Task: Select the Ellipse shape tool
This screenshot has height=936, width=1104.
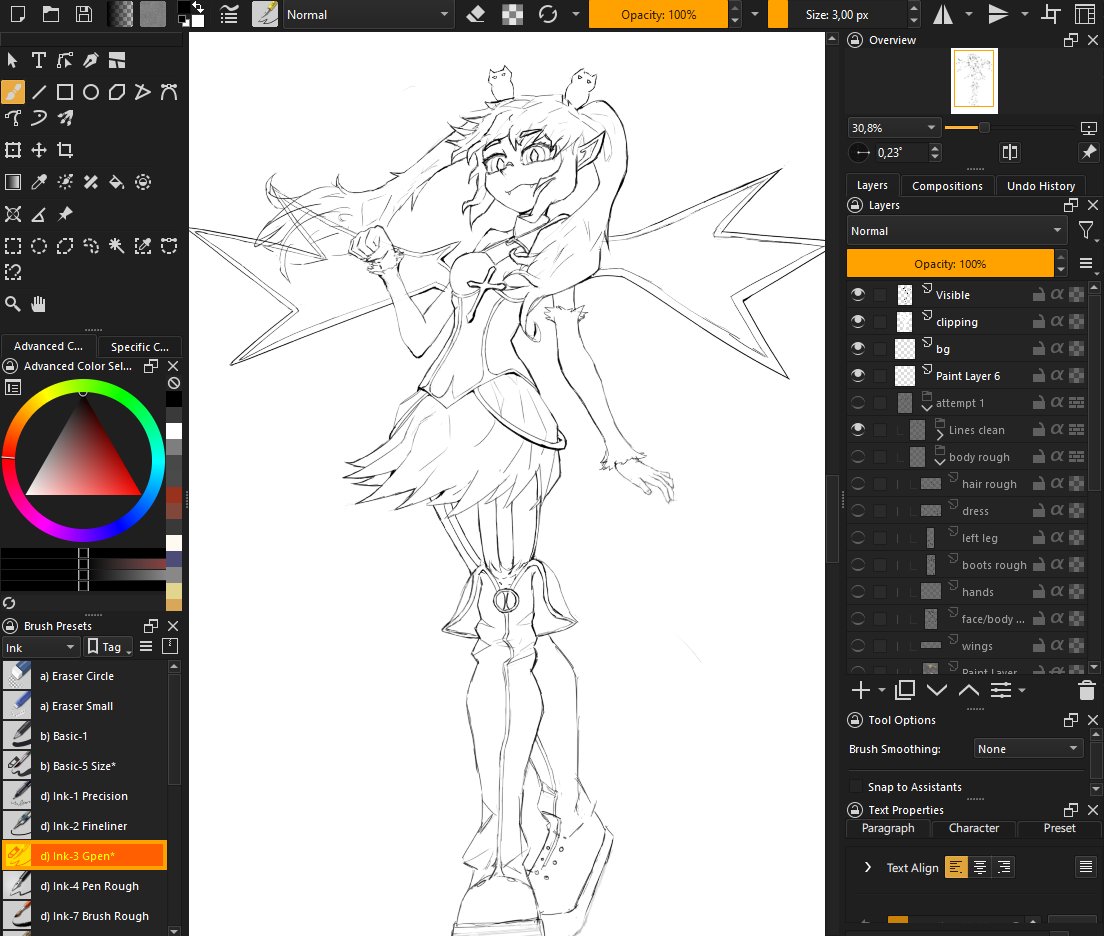Action: tap(91, 92)
